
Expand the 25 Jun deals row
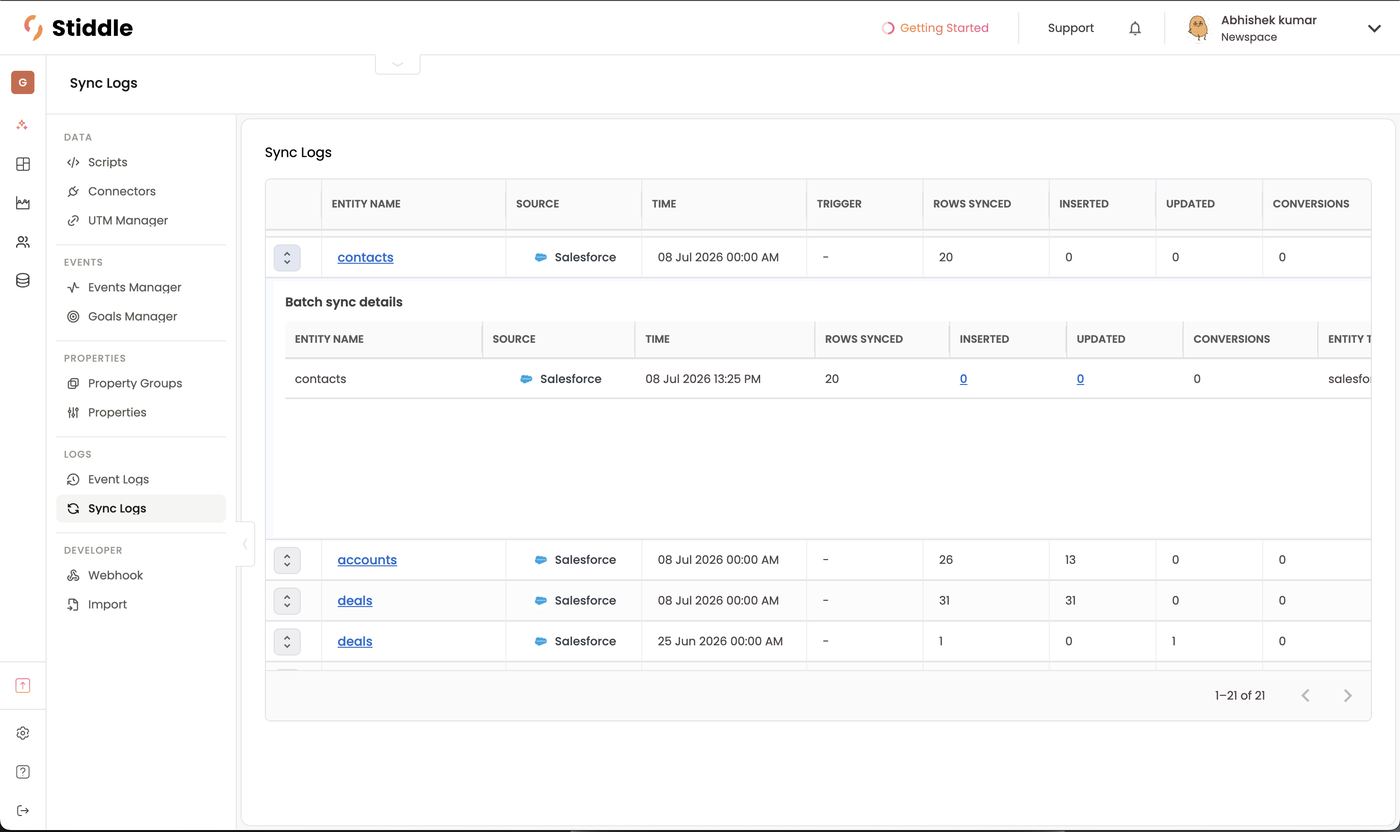287,641
